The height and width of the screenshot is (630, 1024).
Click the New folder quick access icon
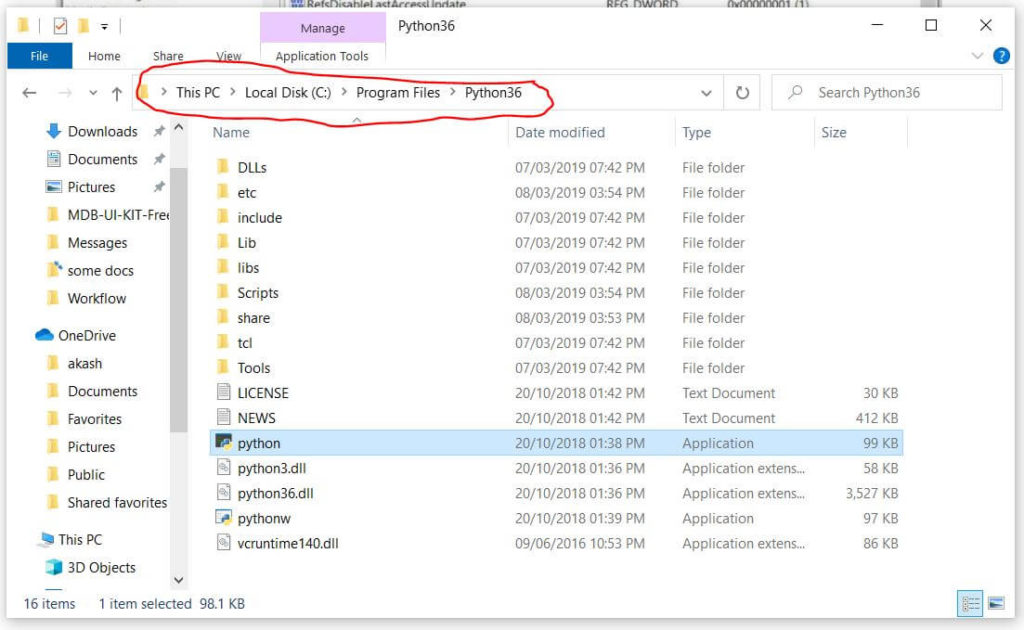[x=83, y=26]
